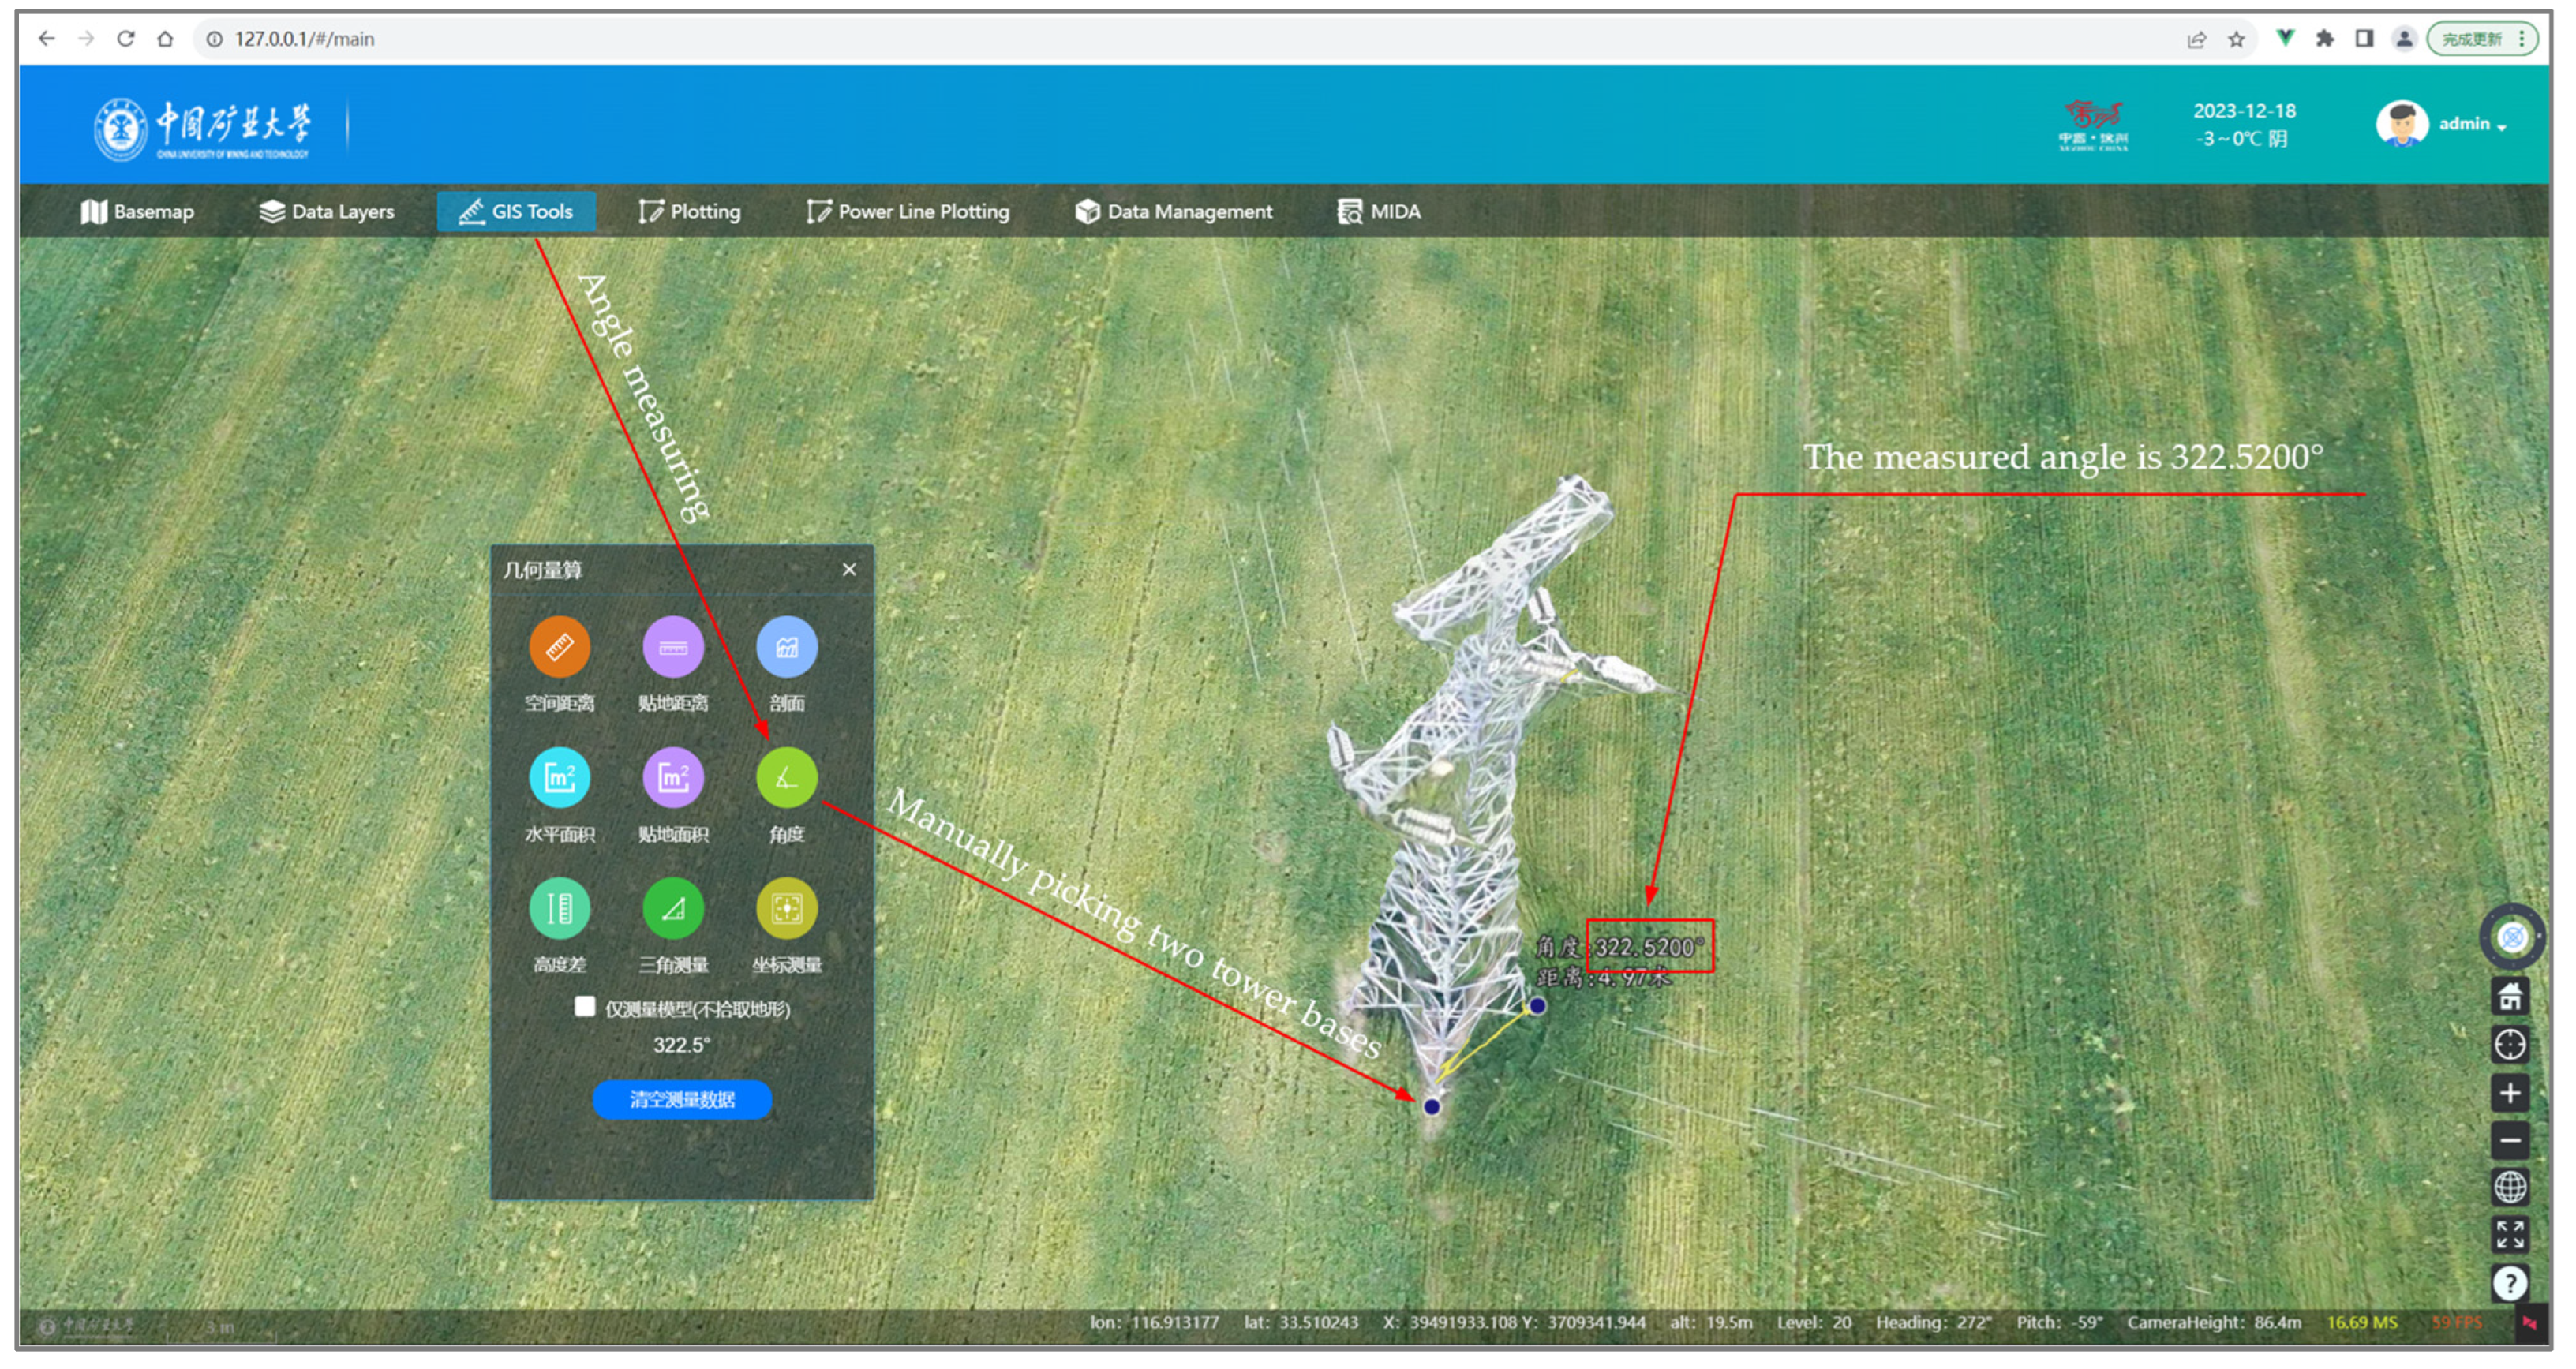Image resolution: width=2576 pixels, height=1369 pixels.
Task: Click the map zoom in plus button
Action: pyautogui.click(x=2509, y=1093)
